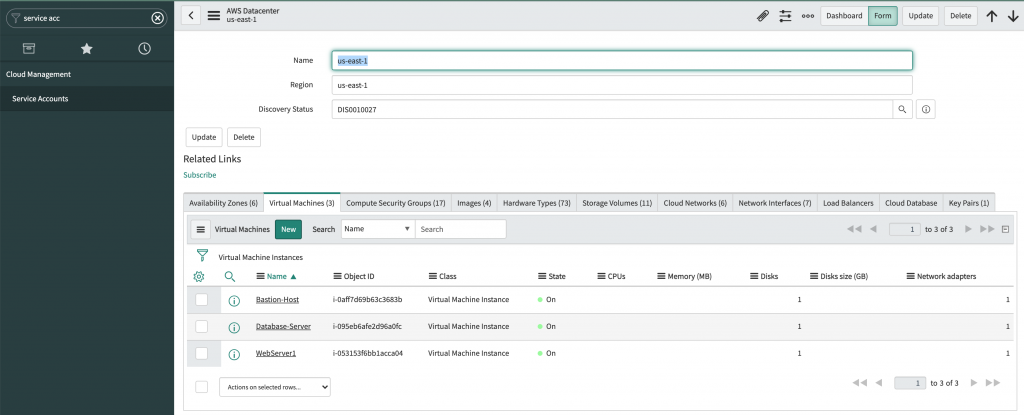Open Images (4) tab
Screen dimensions: 1024x415
[x=474, y=203]
